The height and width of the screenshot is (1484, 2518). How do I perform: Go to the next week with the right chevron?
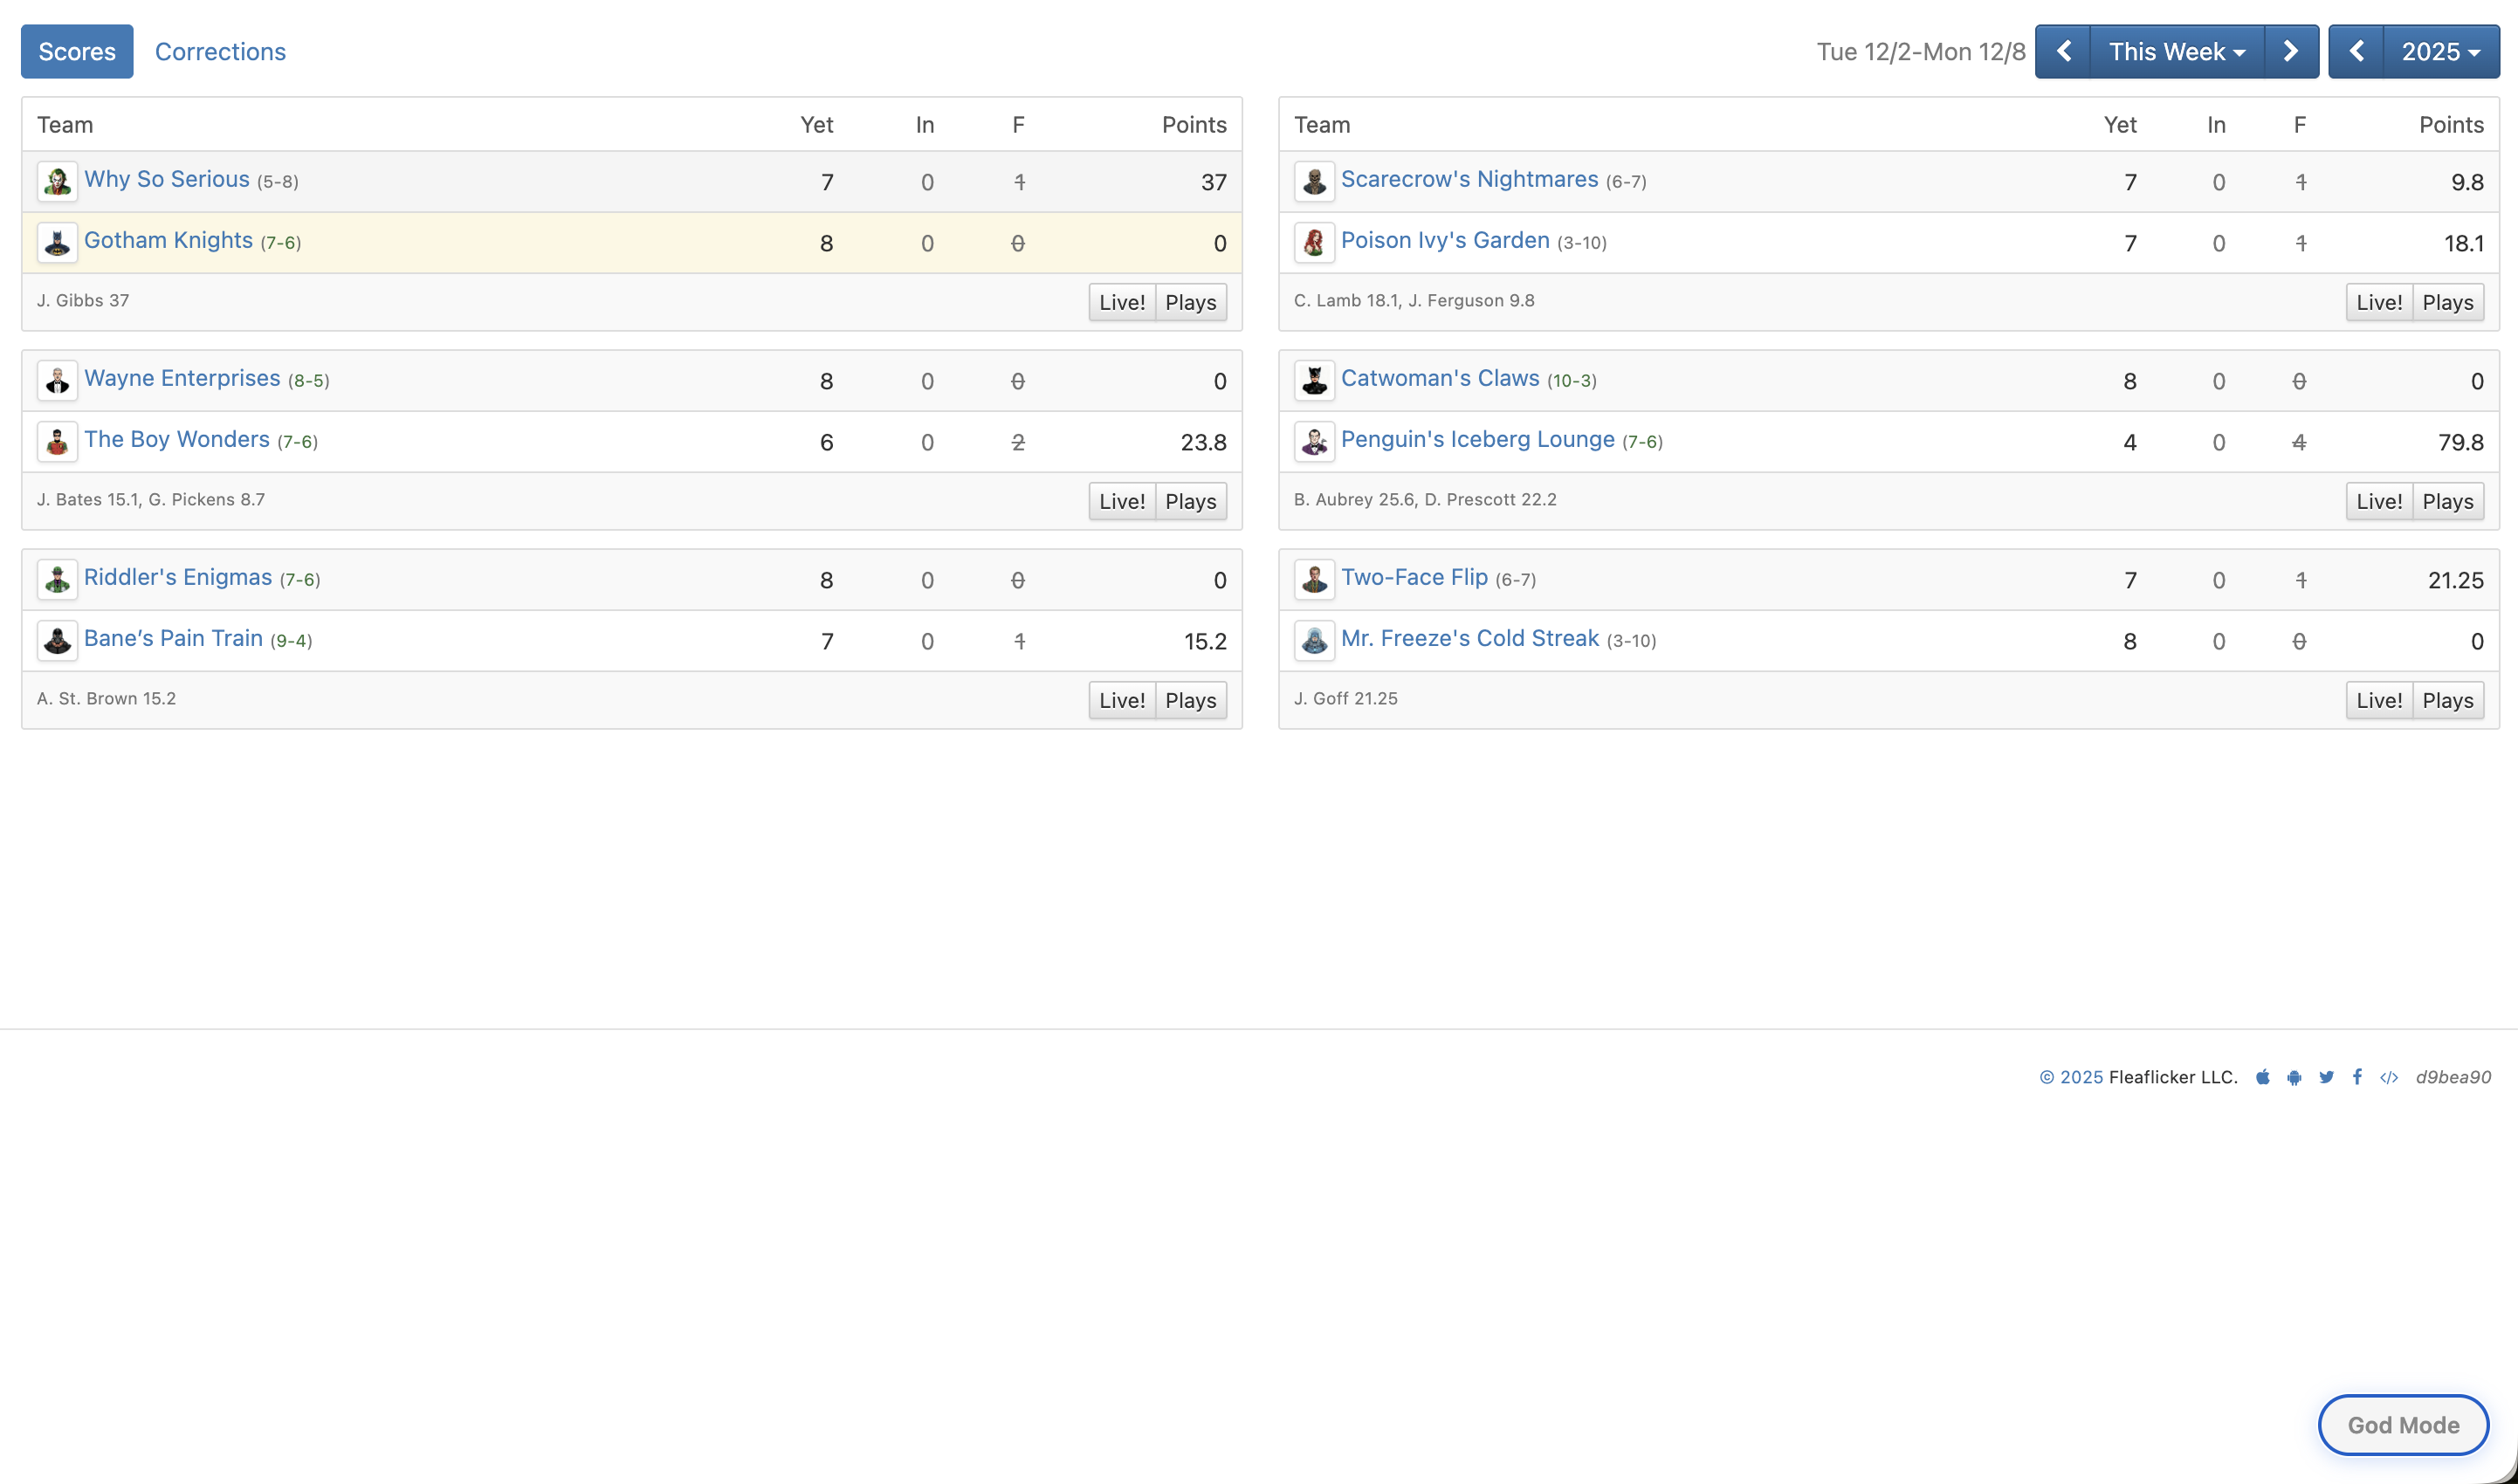click(2290, 51)
